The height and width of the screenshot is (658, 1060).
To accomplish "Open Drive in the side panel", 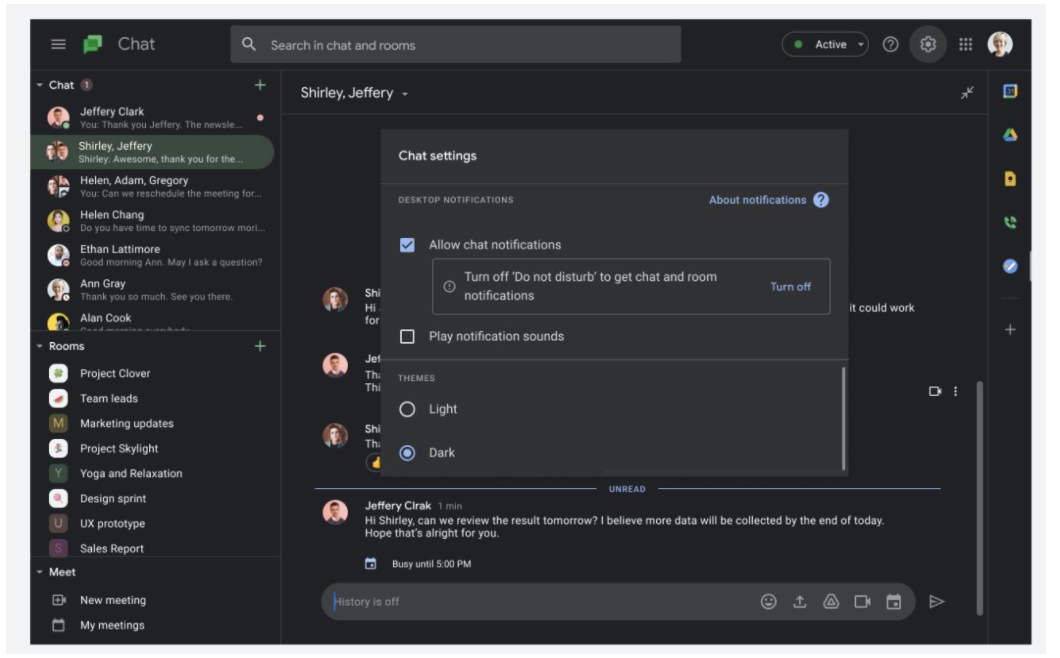I will pos(1010,135).
